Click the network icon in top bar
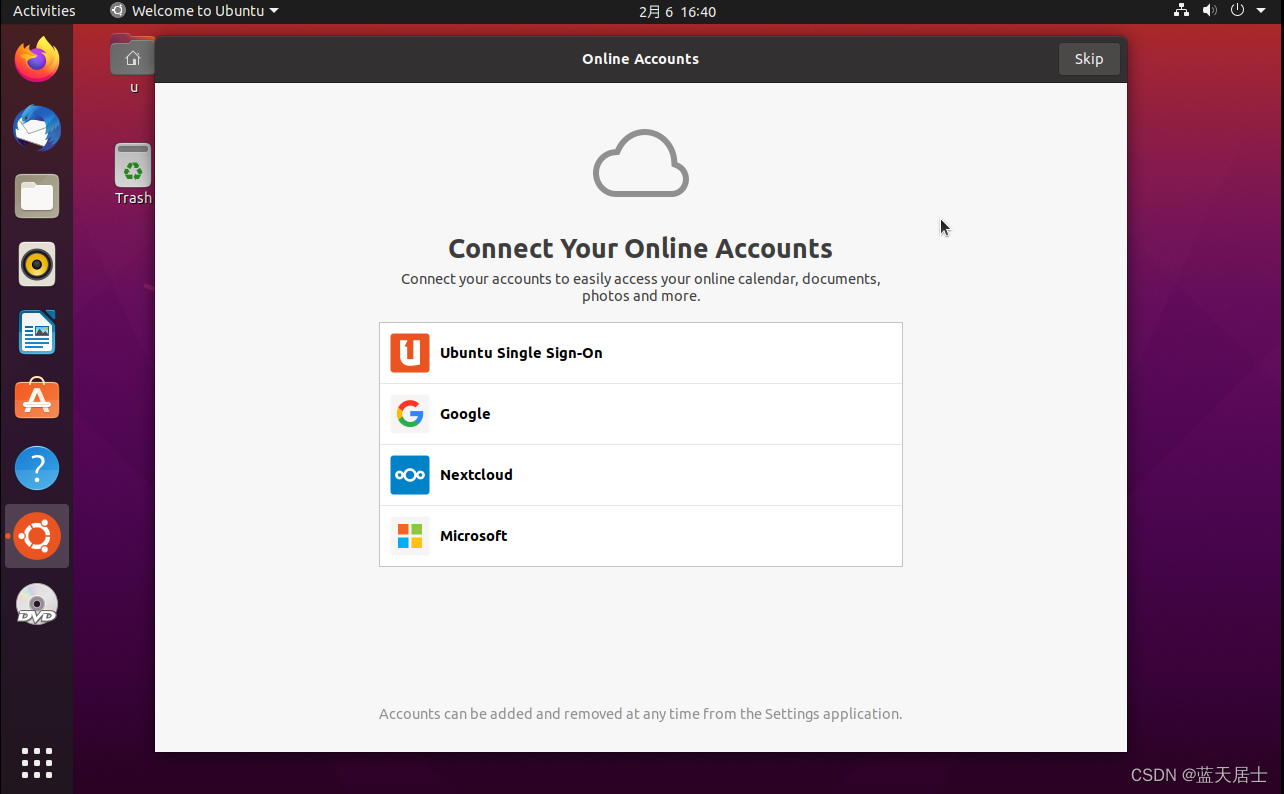Image resolution: width=1284 pixels, height=794 pixels. 1181,11
